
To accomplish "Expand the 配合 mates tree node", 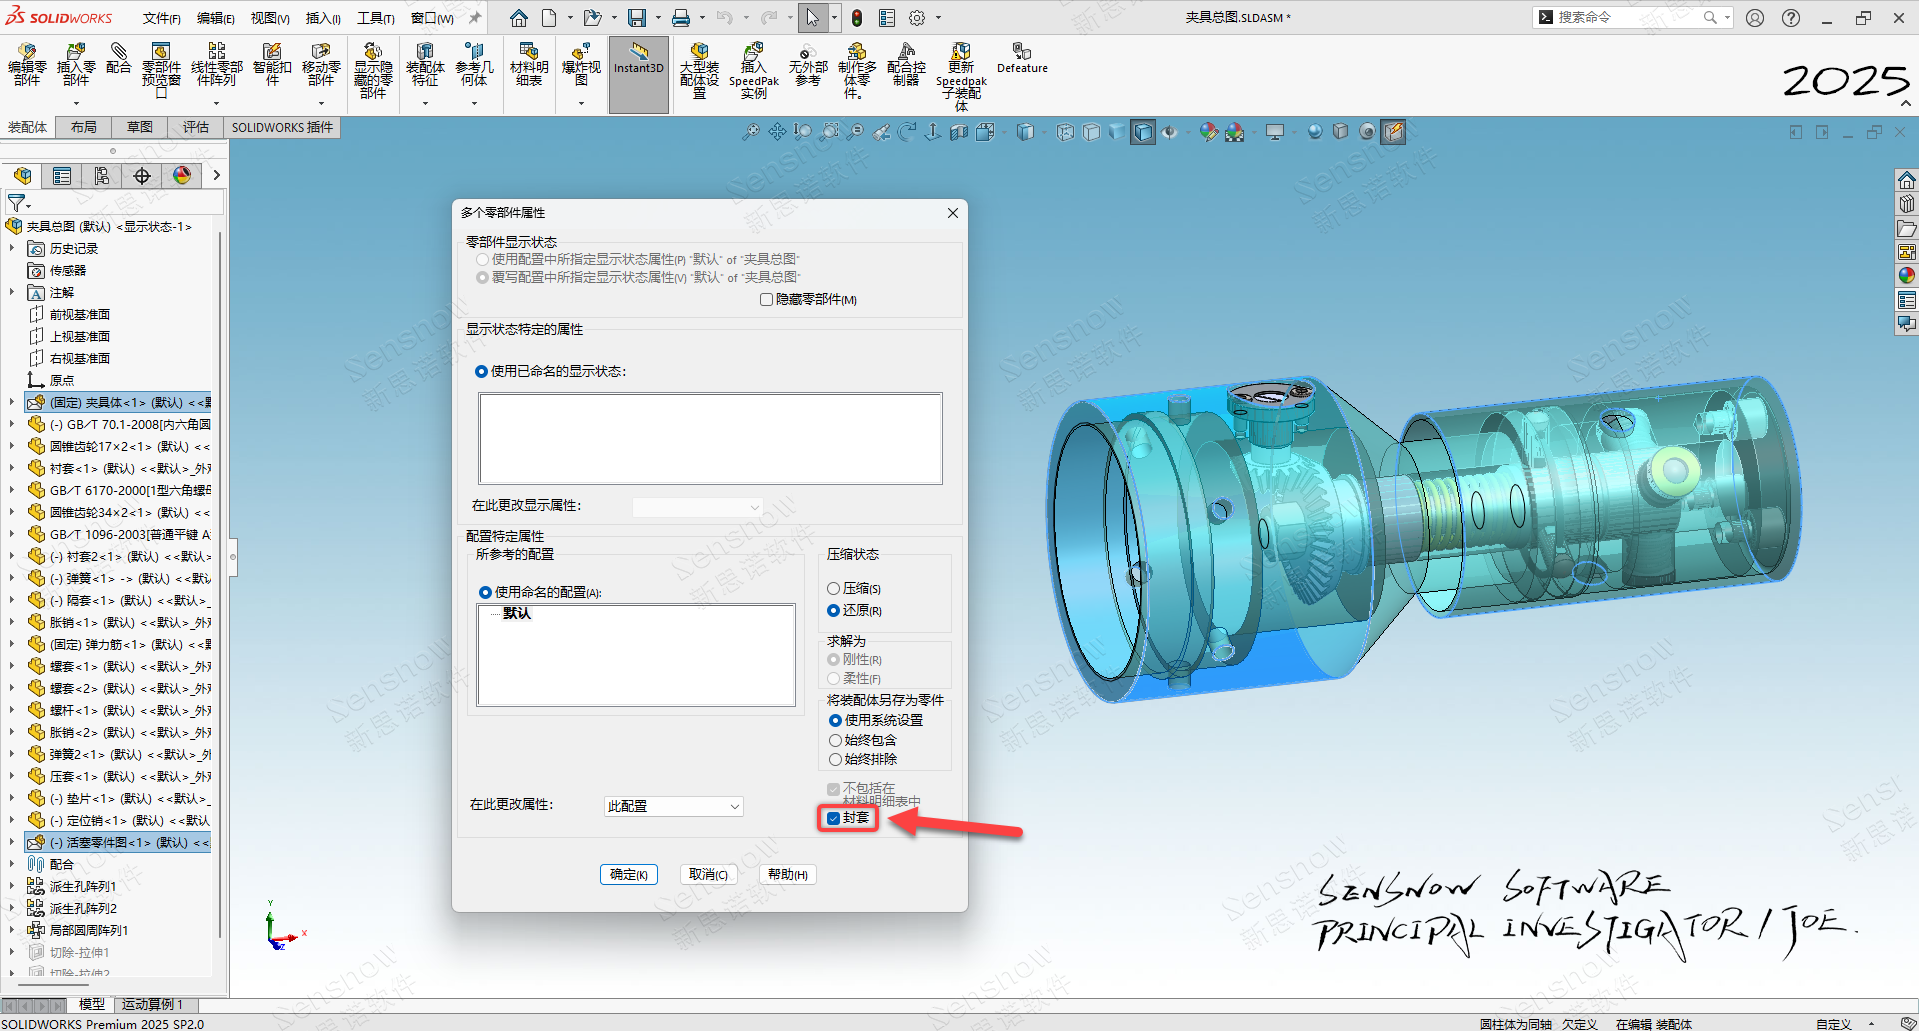I will pos(12,864).
